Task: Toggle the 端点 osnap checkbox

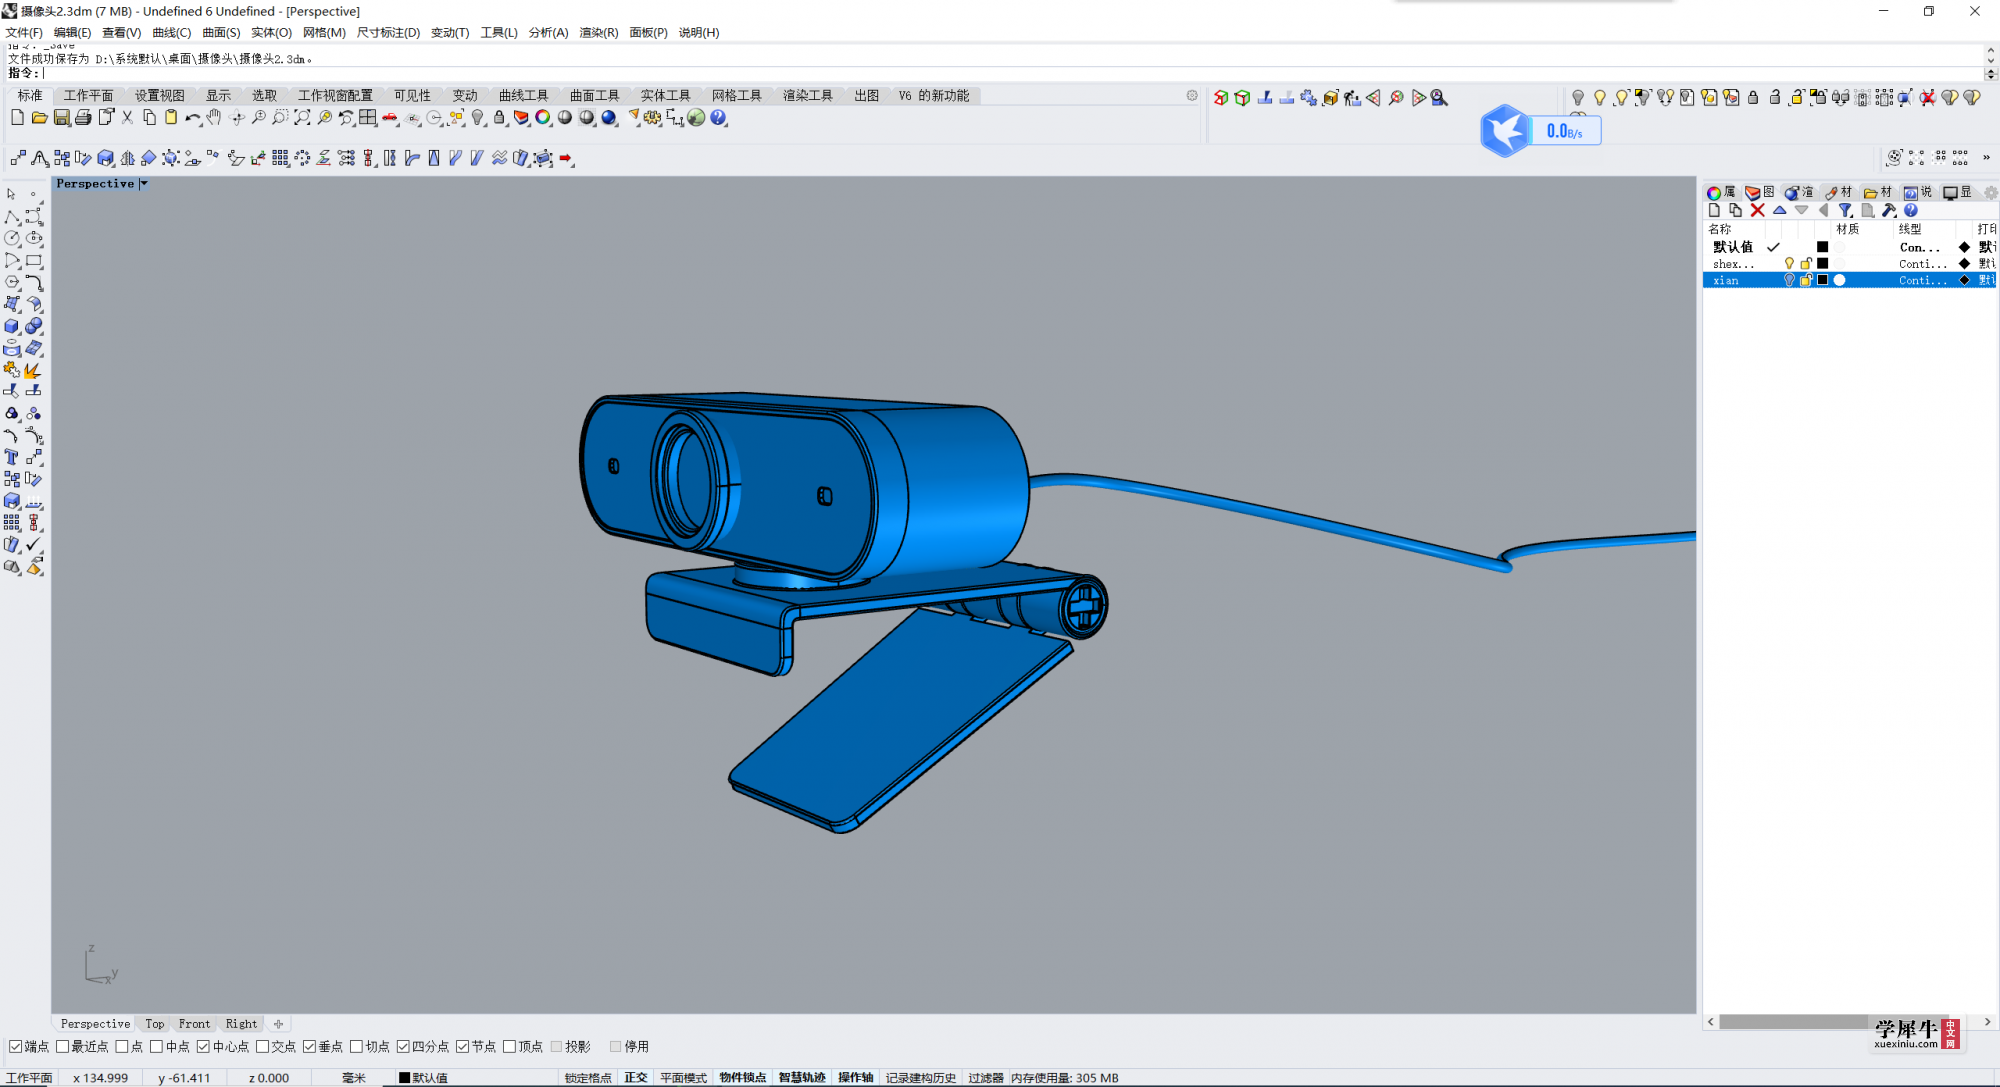Action: click(15, 1046)
